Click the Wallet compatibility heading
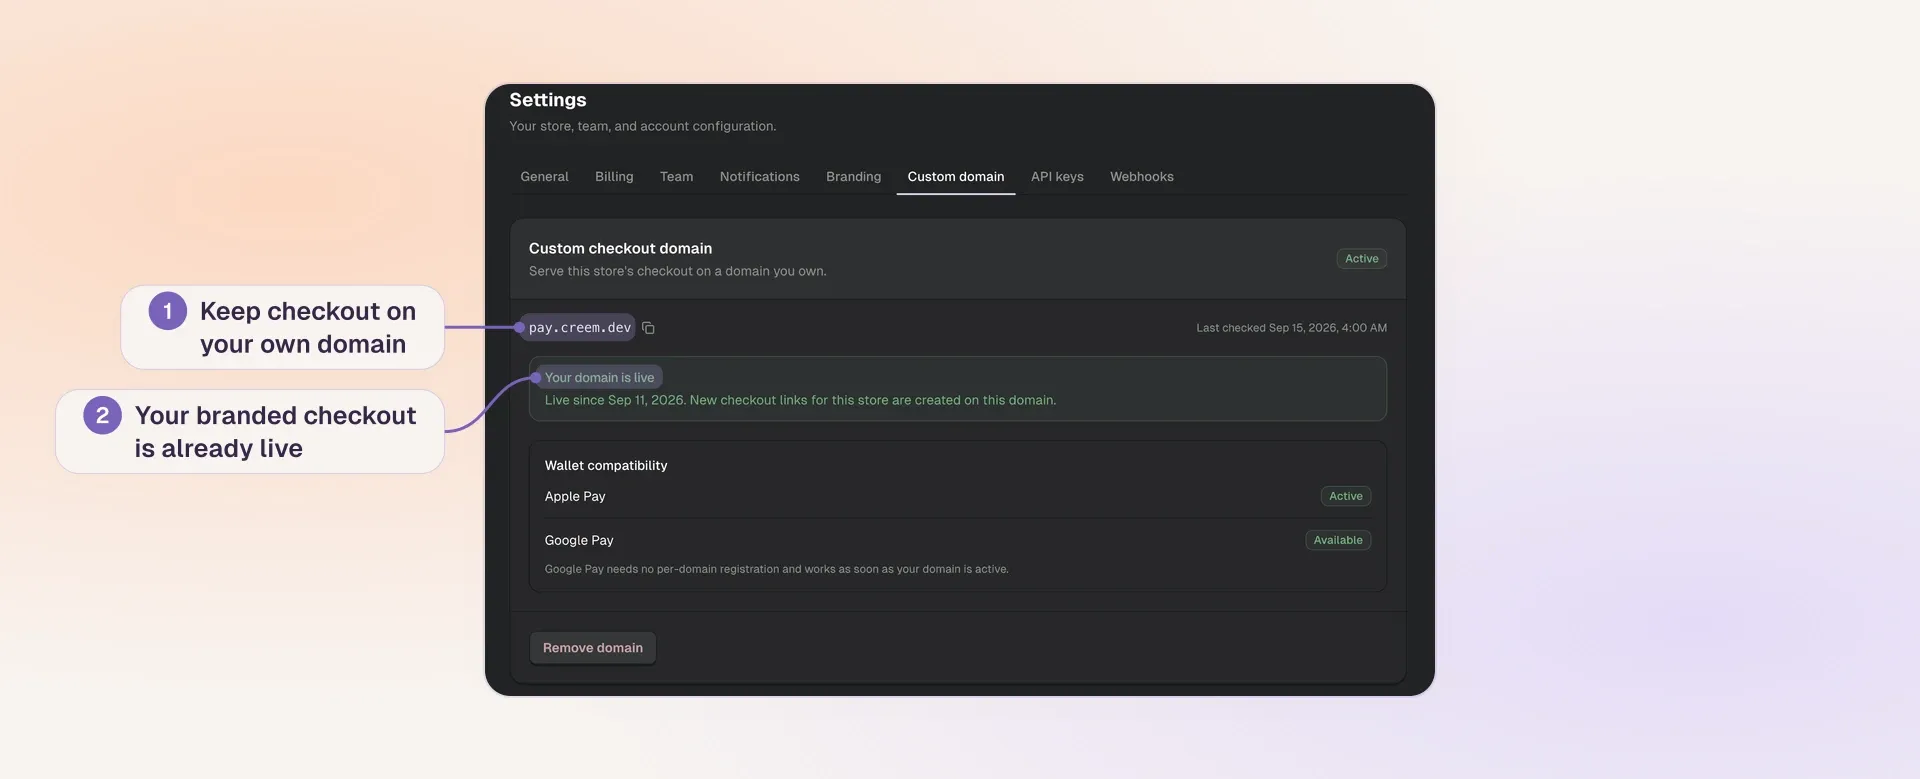The width and height of the screenshot is (1920, 779). pyautogui.click(x=606, y=466)
